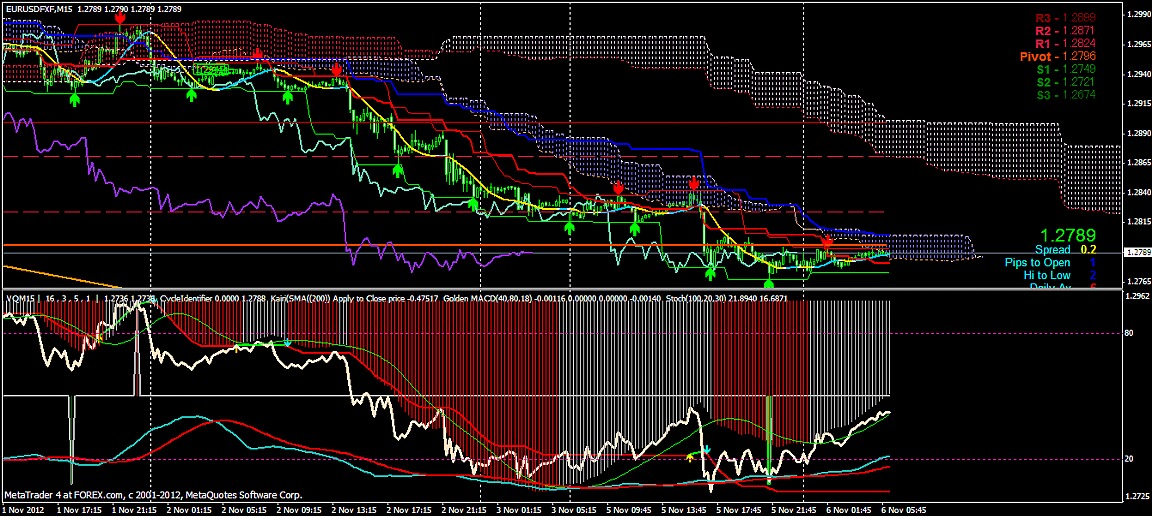This screenshot has height=516, width=1152.
Task: Click the red sell arrow near 1 Nov 21:15
Action: 120,18
